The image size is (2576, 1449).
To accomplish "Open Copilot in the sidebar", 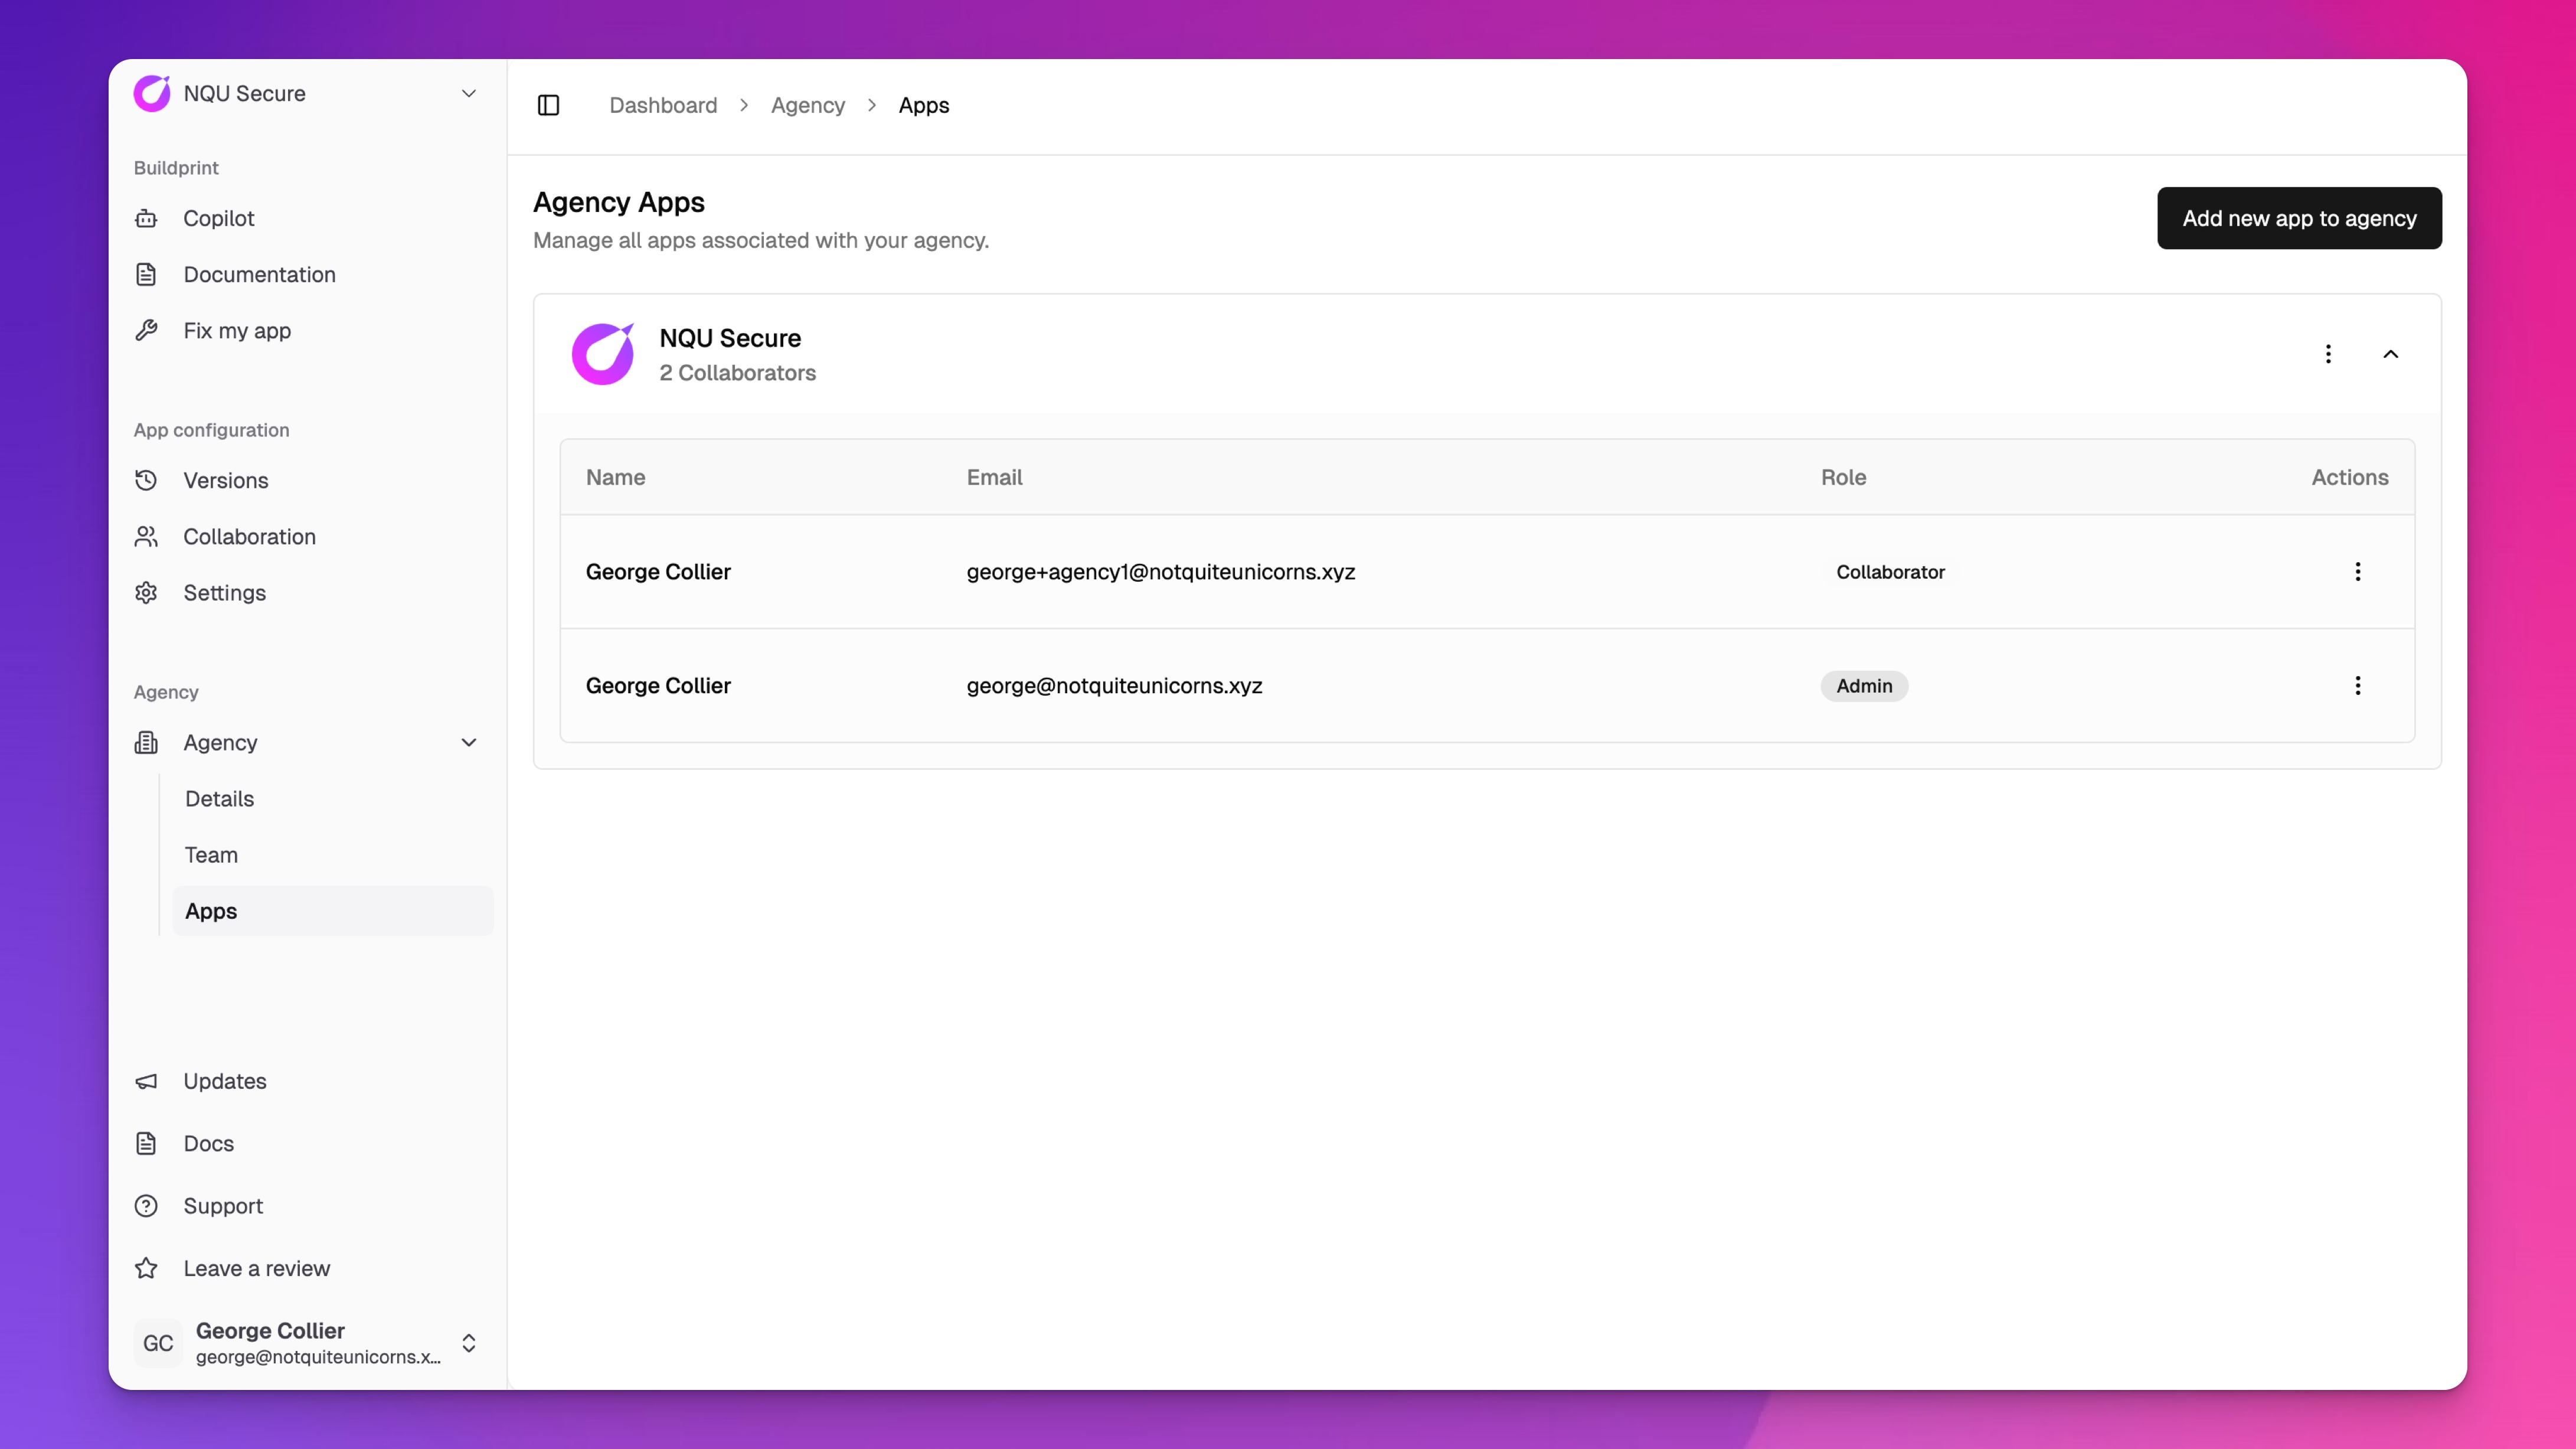I will [307, 218].
